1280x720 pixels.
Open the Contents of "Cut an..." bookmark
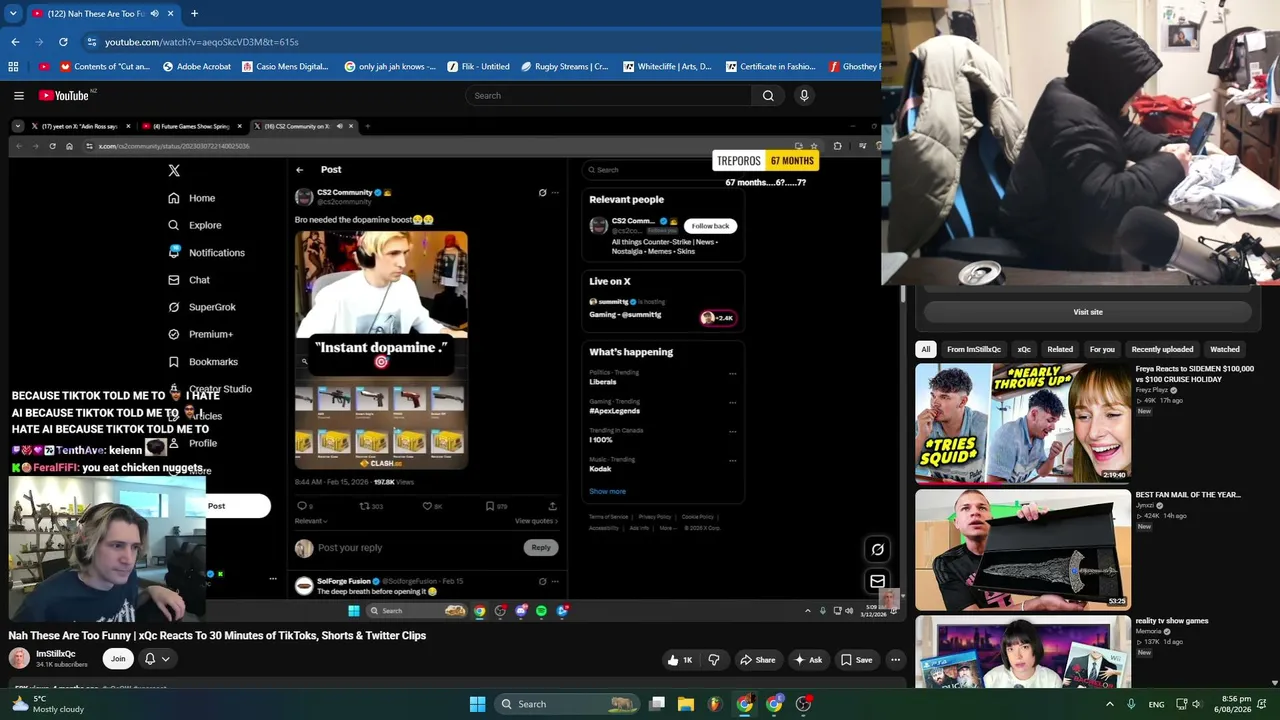pos(104,67)
